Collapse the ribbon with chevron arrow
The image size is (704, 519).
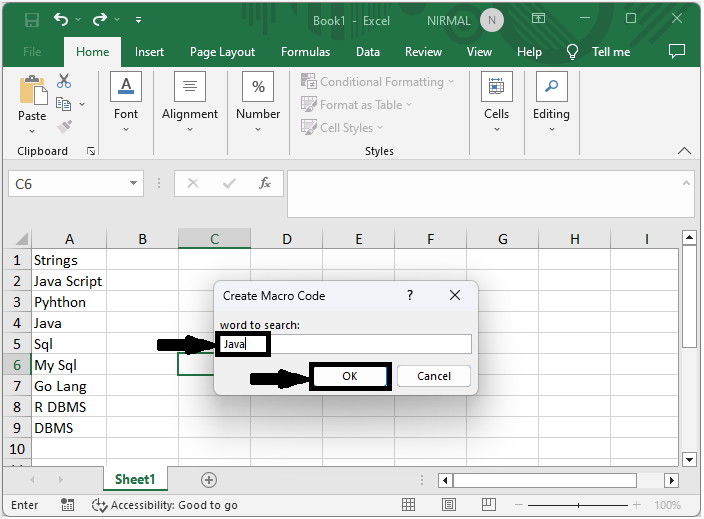point(685,151)
